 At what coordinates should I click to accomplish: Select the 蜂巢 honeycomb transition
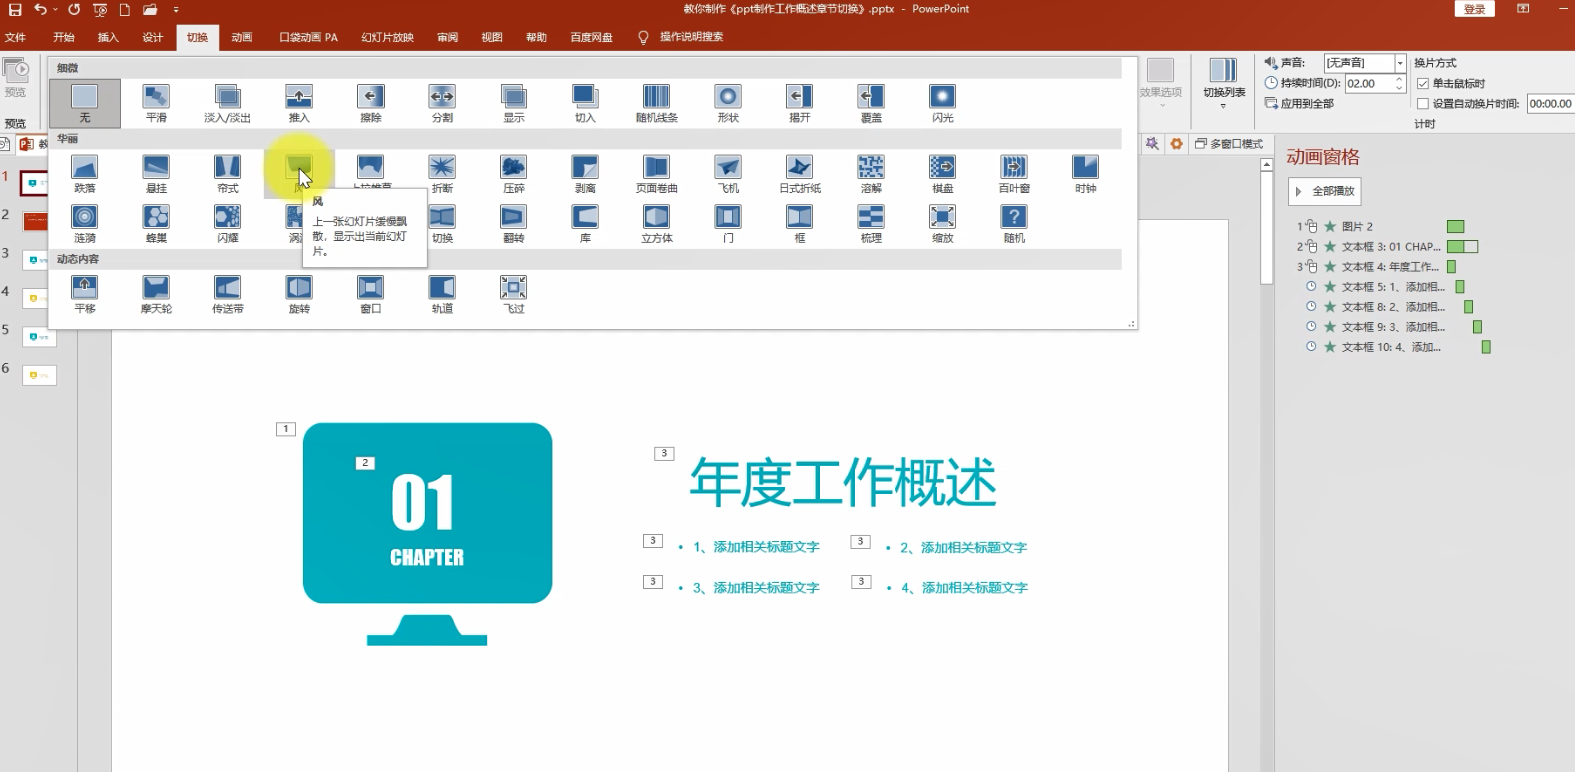pyautogui.click(x=156, y=224)
